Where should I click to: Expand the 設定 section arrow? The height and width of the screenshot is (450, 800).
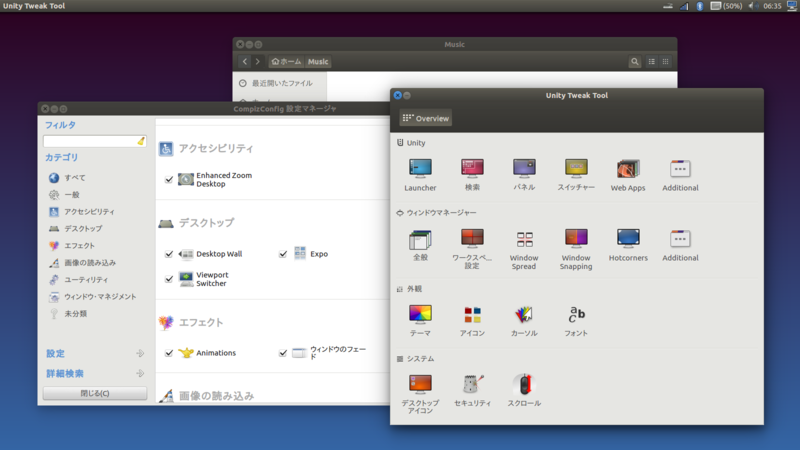point(140,354)
